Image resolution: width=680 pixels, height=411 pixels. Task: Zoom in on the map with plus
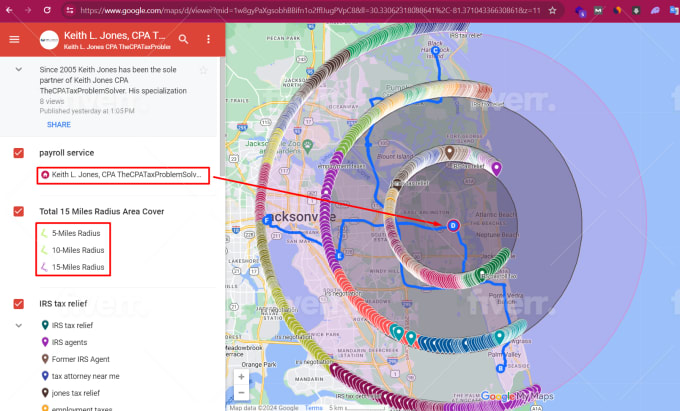click(242, 377)
